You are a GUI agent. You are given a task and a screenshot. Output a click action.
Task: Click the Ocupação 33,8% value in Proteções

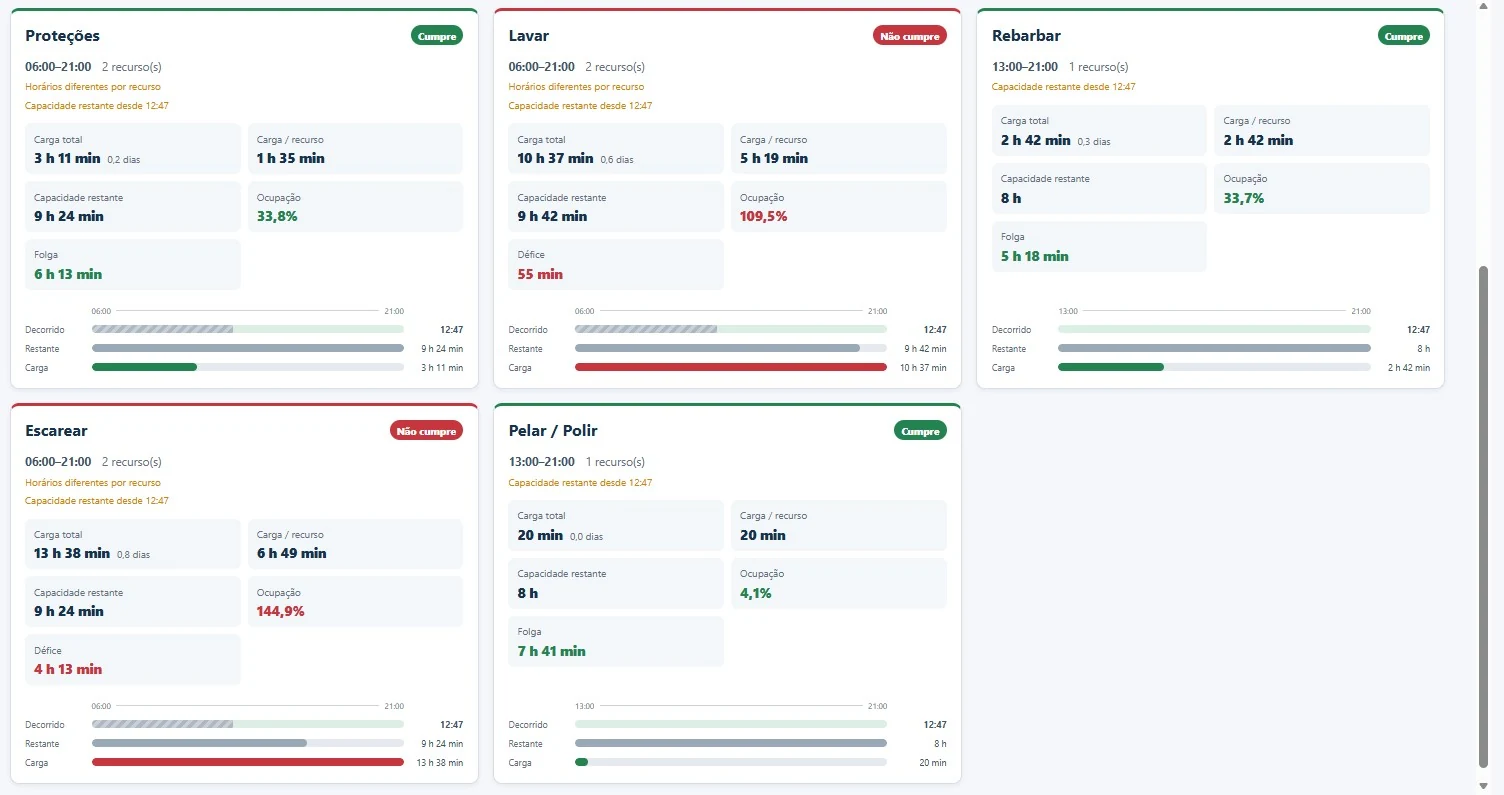pyautogui.click(x=277, y=216)
